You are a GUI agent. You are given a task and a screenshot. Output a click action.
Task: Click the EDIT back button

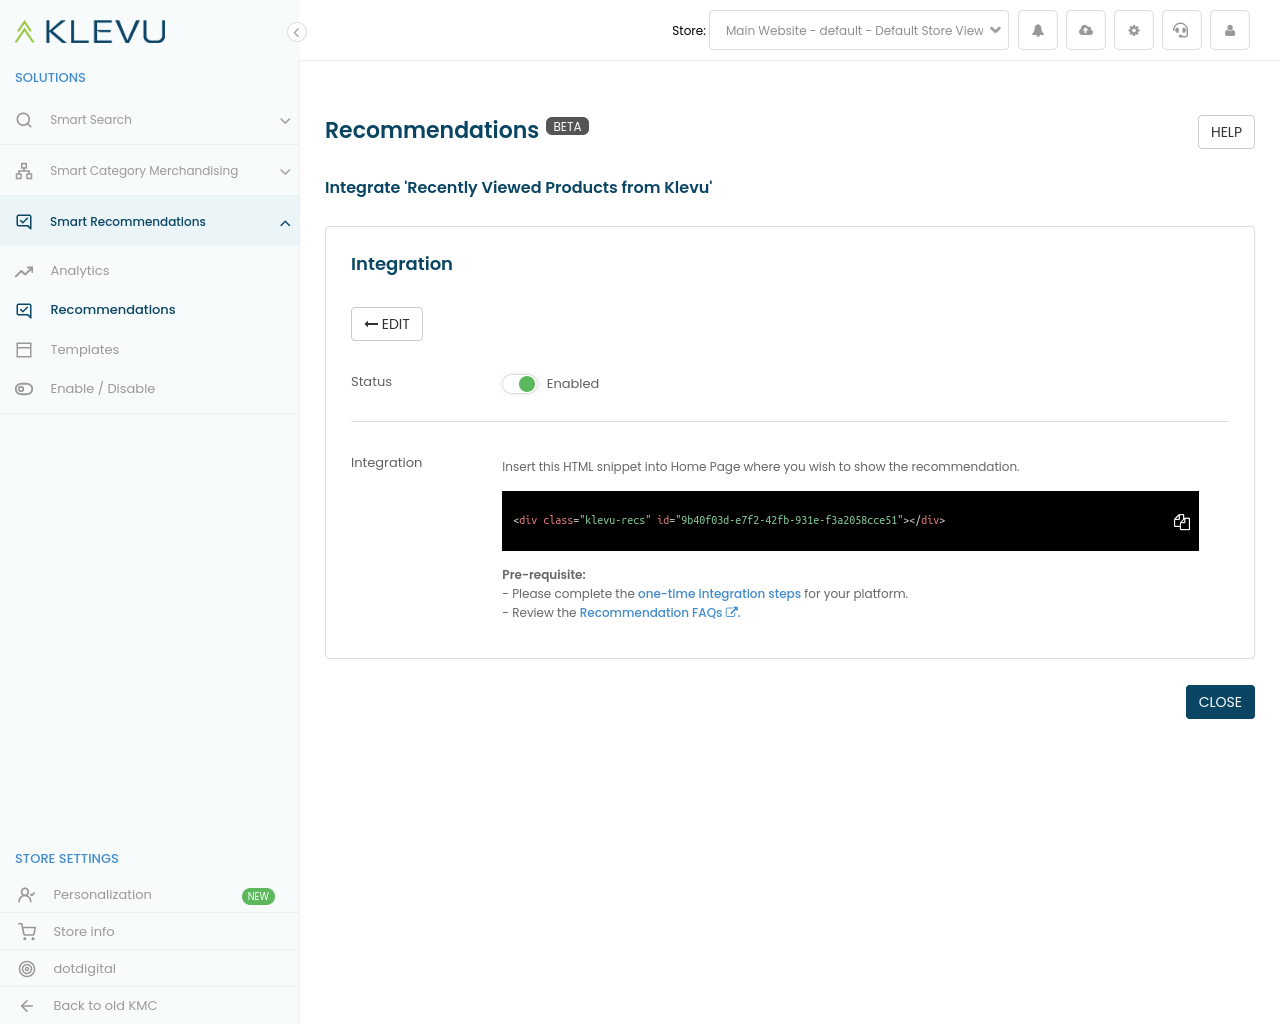click(x=387, y=324)
